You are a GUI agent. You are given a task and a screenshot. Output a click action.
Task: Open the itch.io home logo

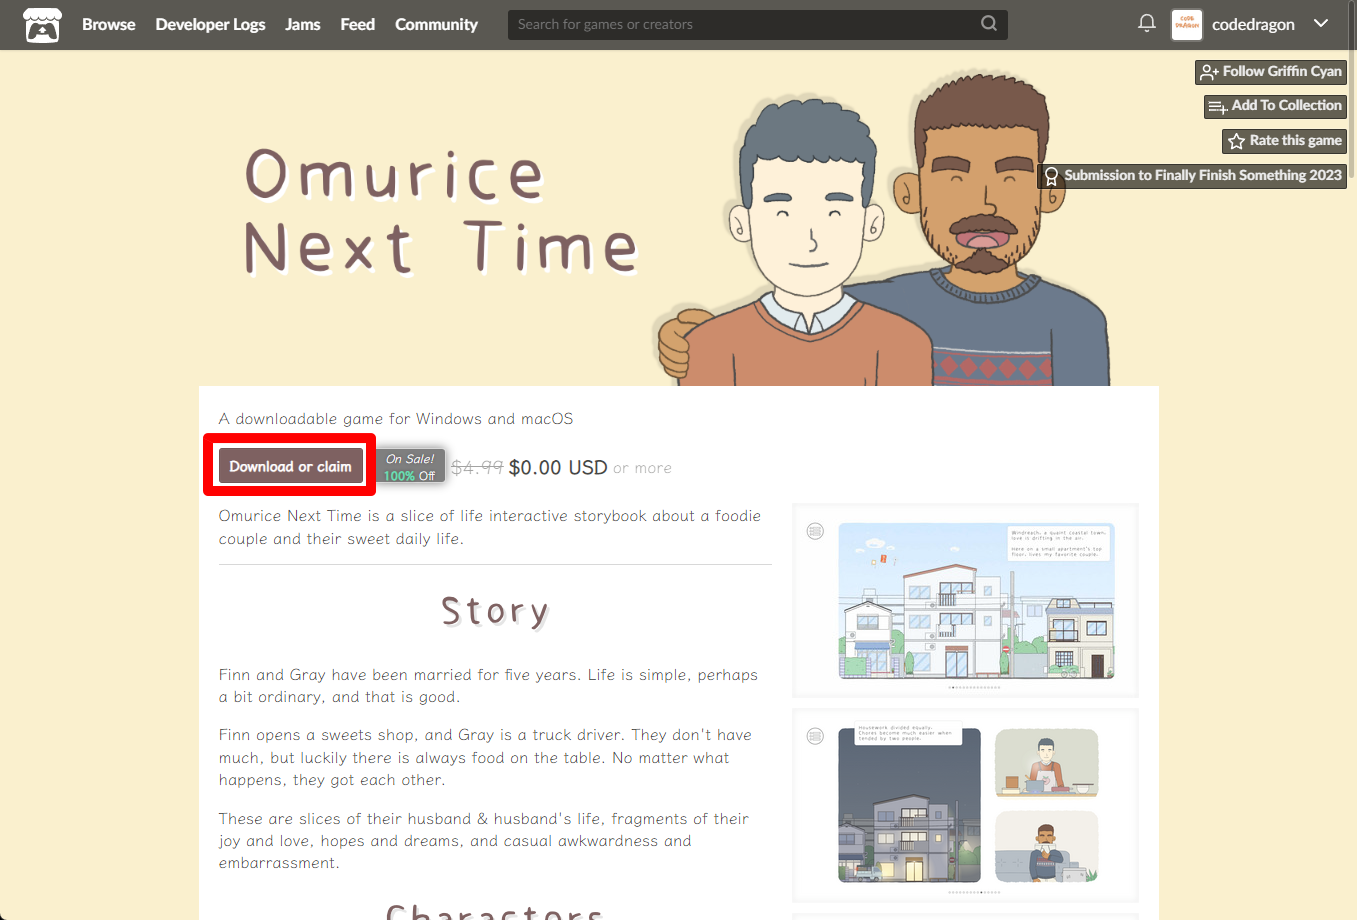click(x=42, y=25)
